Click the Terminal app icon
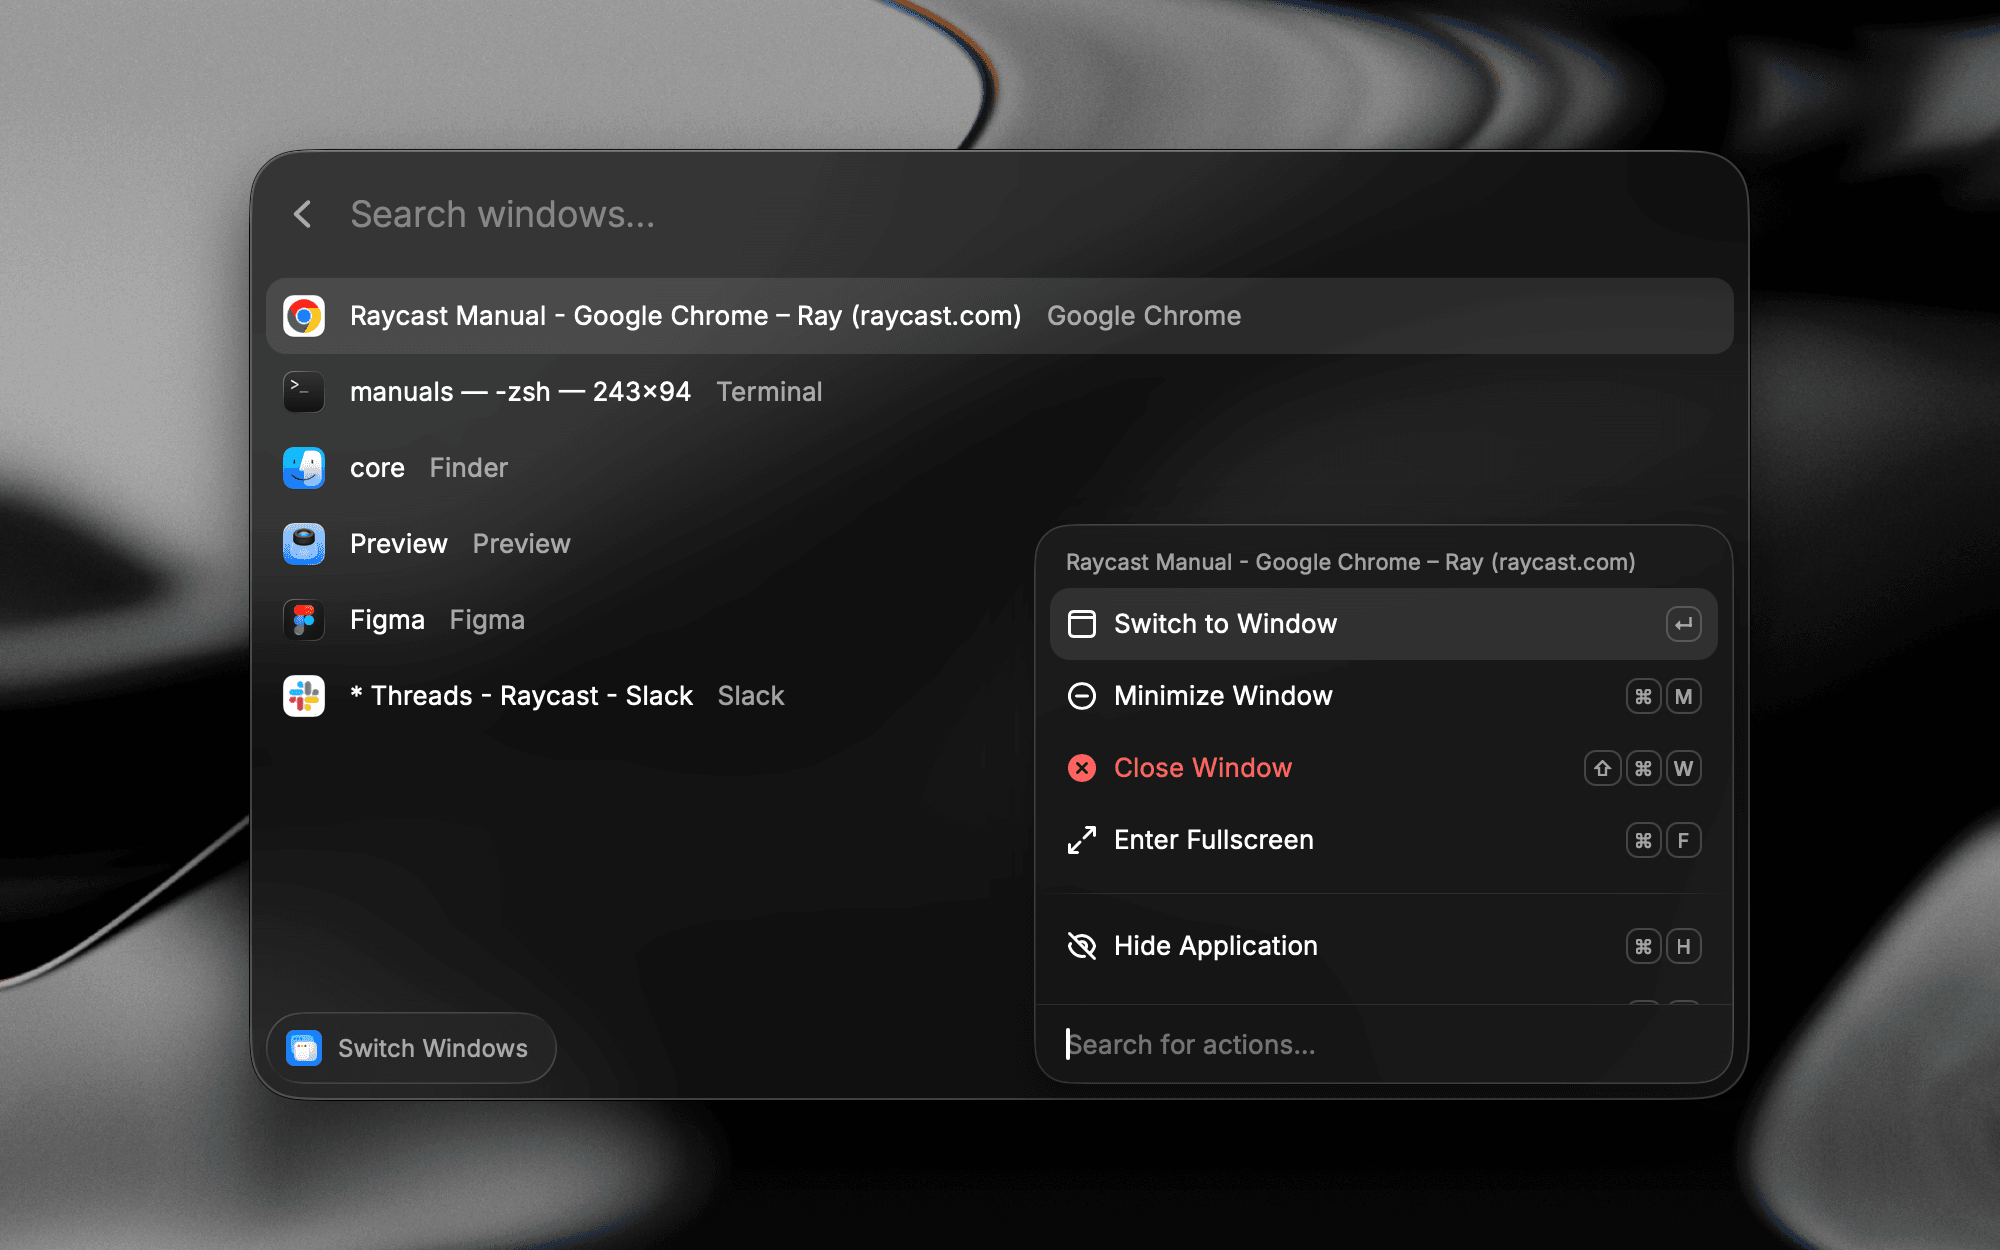 point(304,392)
